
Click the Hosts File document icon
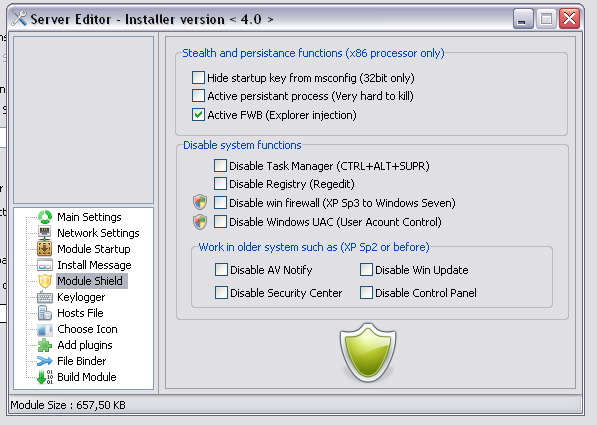pos(45,313)
